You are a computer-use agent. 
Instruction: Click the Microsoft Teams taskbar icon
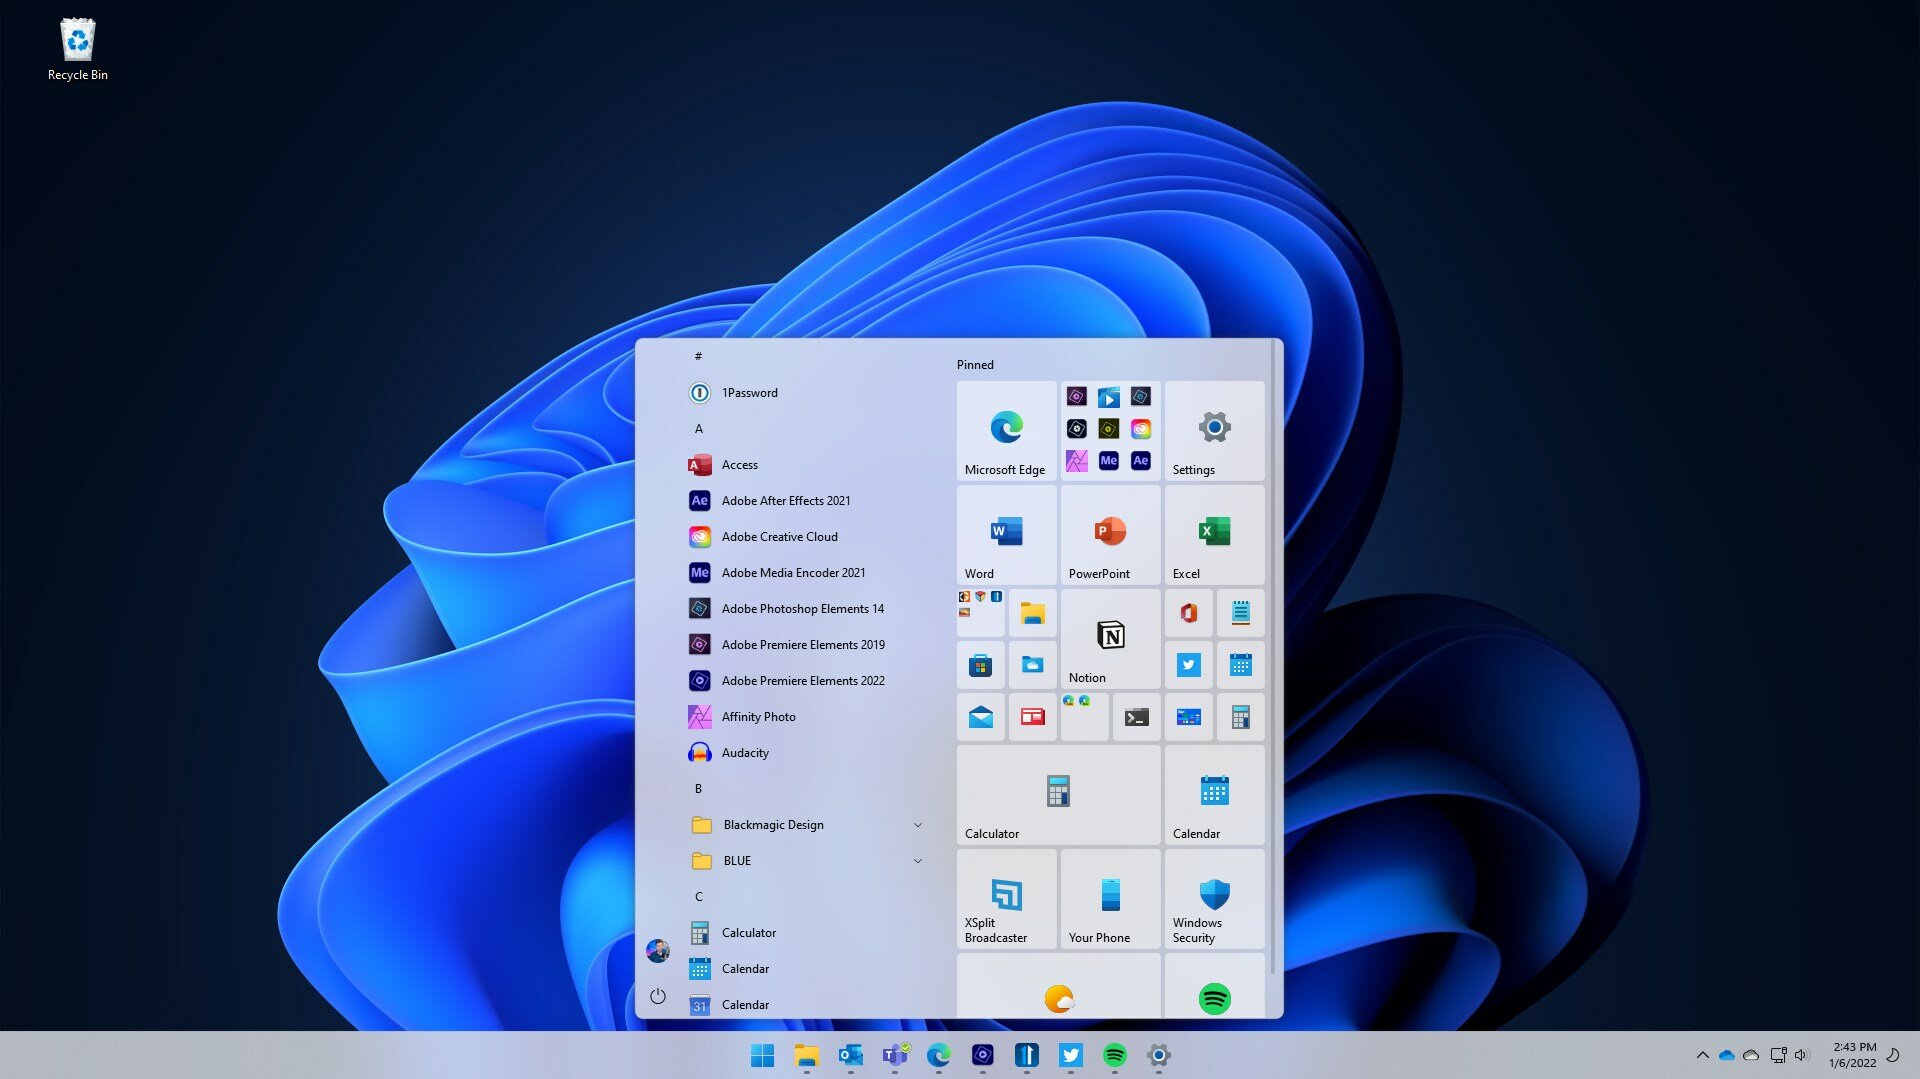pyautogui.click(x=894, y=1055)
